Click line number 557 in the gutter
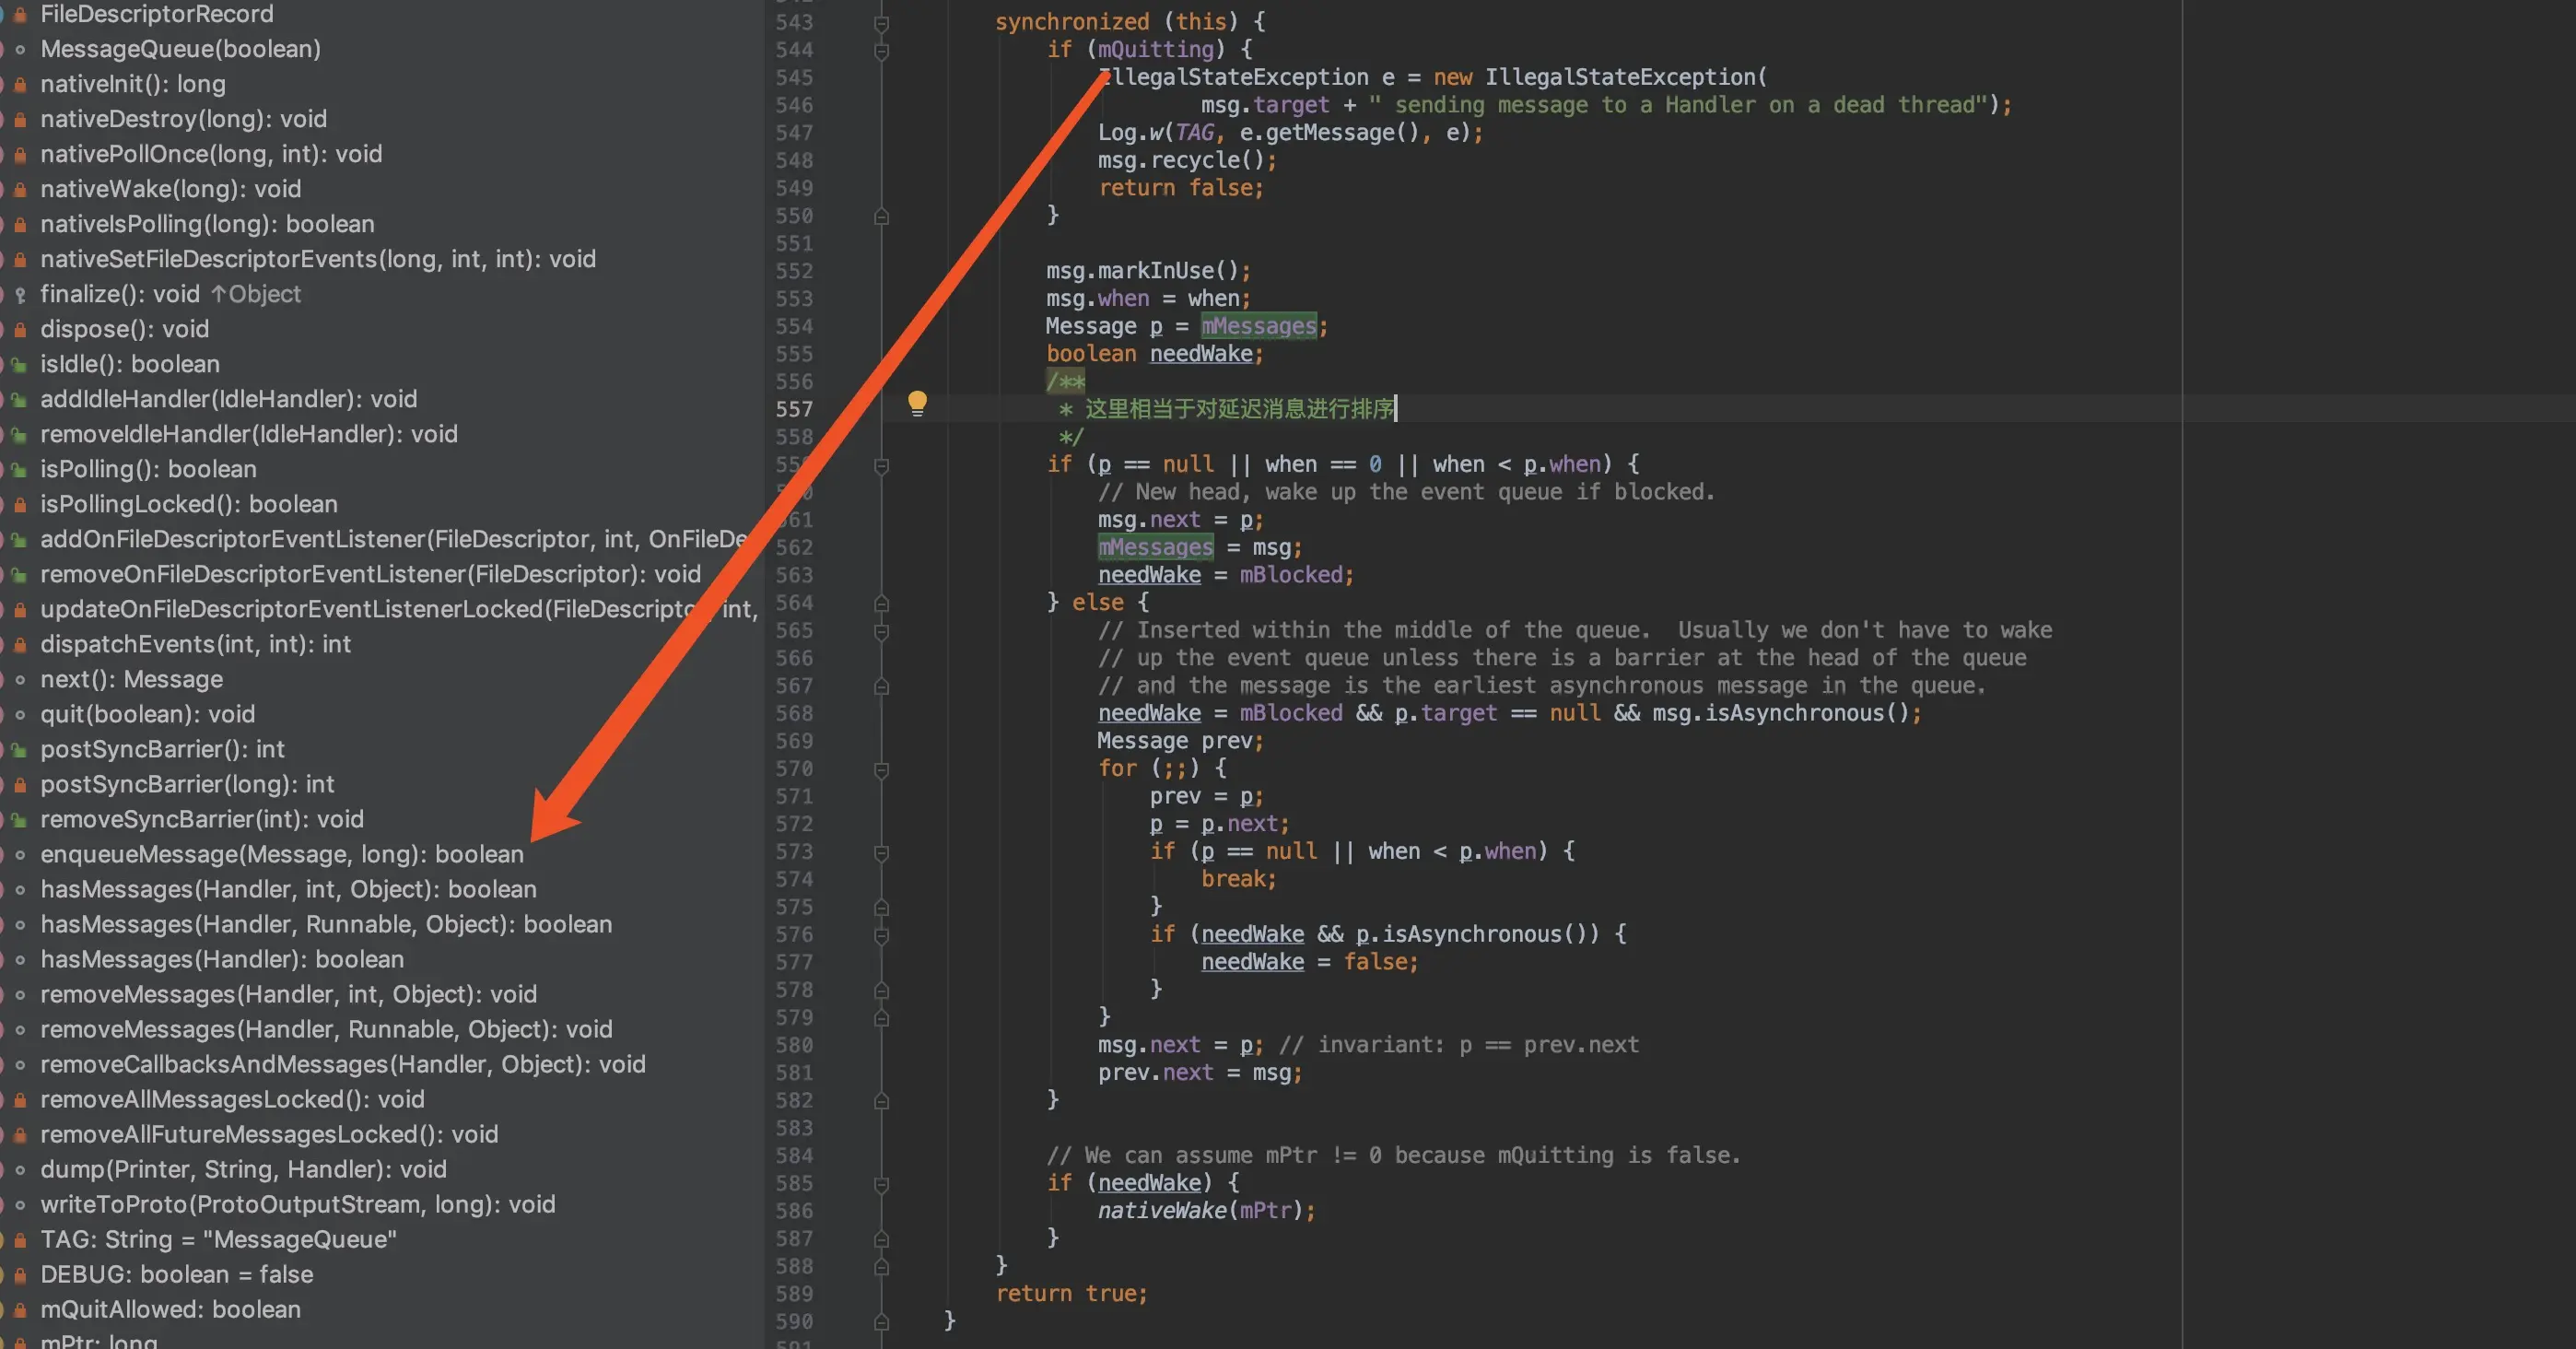Screen dimensions: 2576x1349 [794, 409]
